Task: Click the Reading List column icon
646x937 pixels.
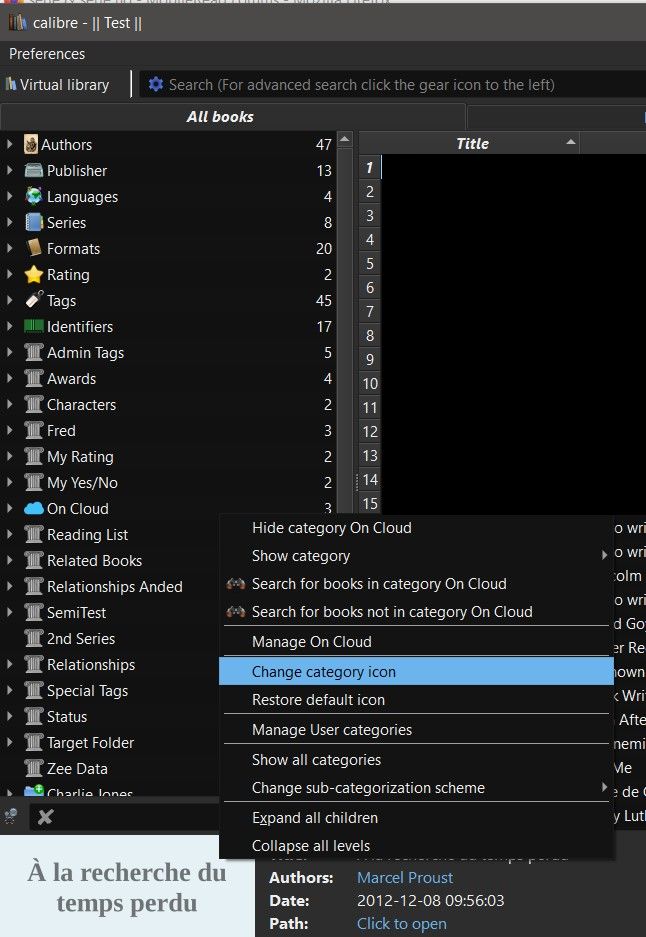Action: (33, 535)
